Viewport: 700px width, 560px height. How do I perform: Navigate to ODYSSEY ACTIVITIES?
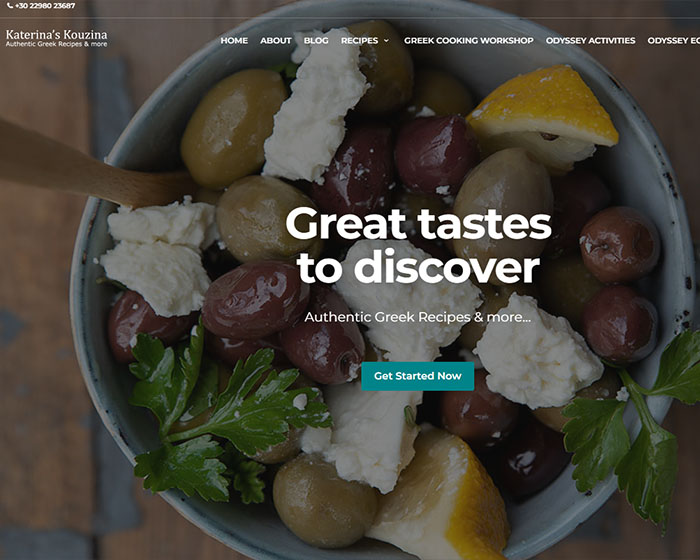[590, 41]
